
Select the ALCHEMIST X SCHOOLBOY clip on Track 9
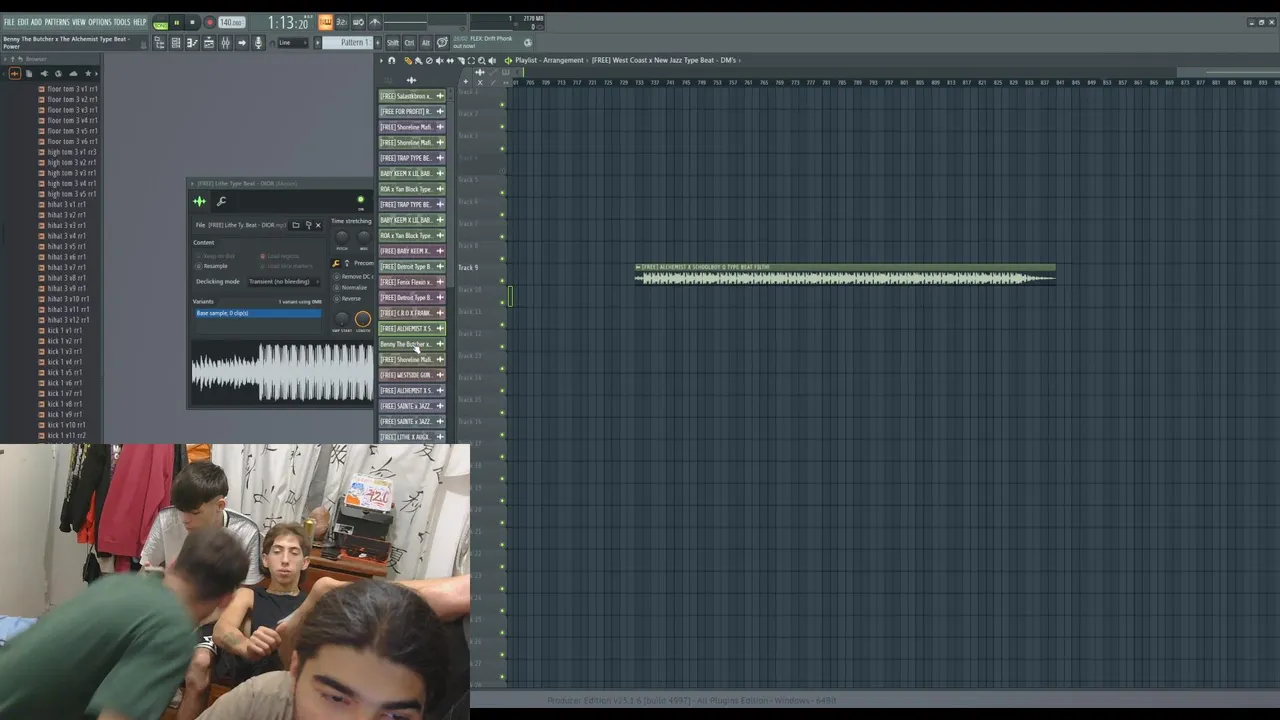coord(845,274)
